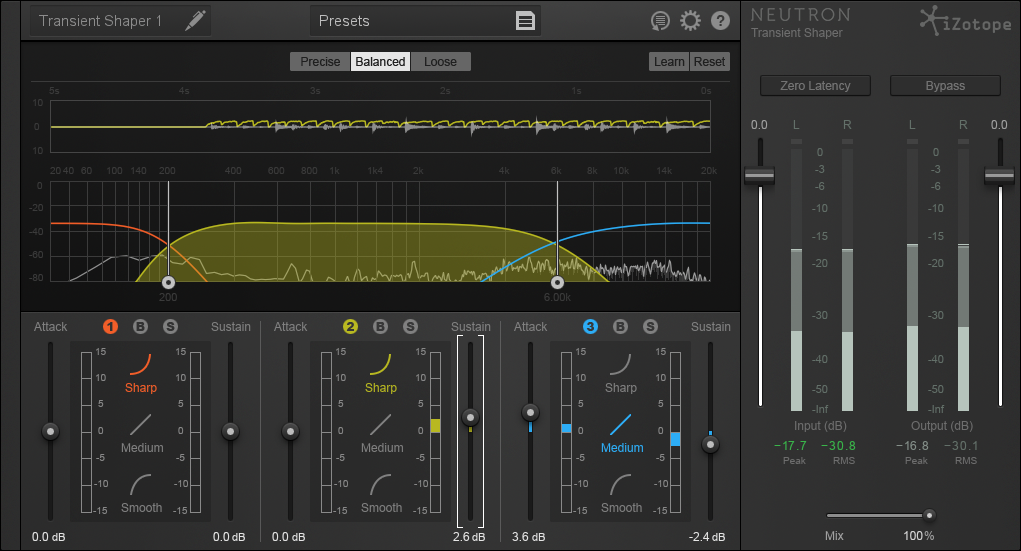This screenshot has height=551, width=1021.
Task: Click band 2 sustain value 2.6 dB
Action: pos(469,537)
